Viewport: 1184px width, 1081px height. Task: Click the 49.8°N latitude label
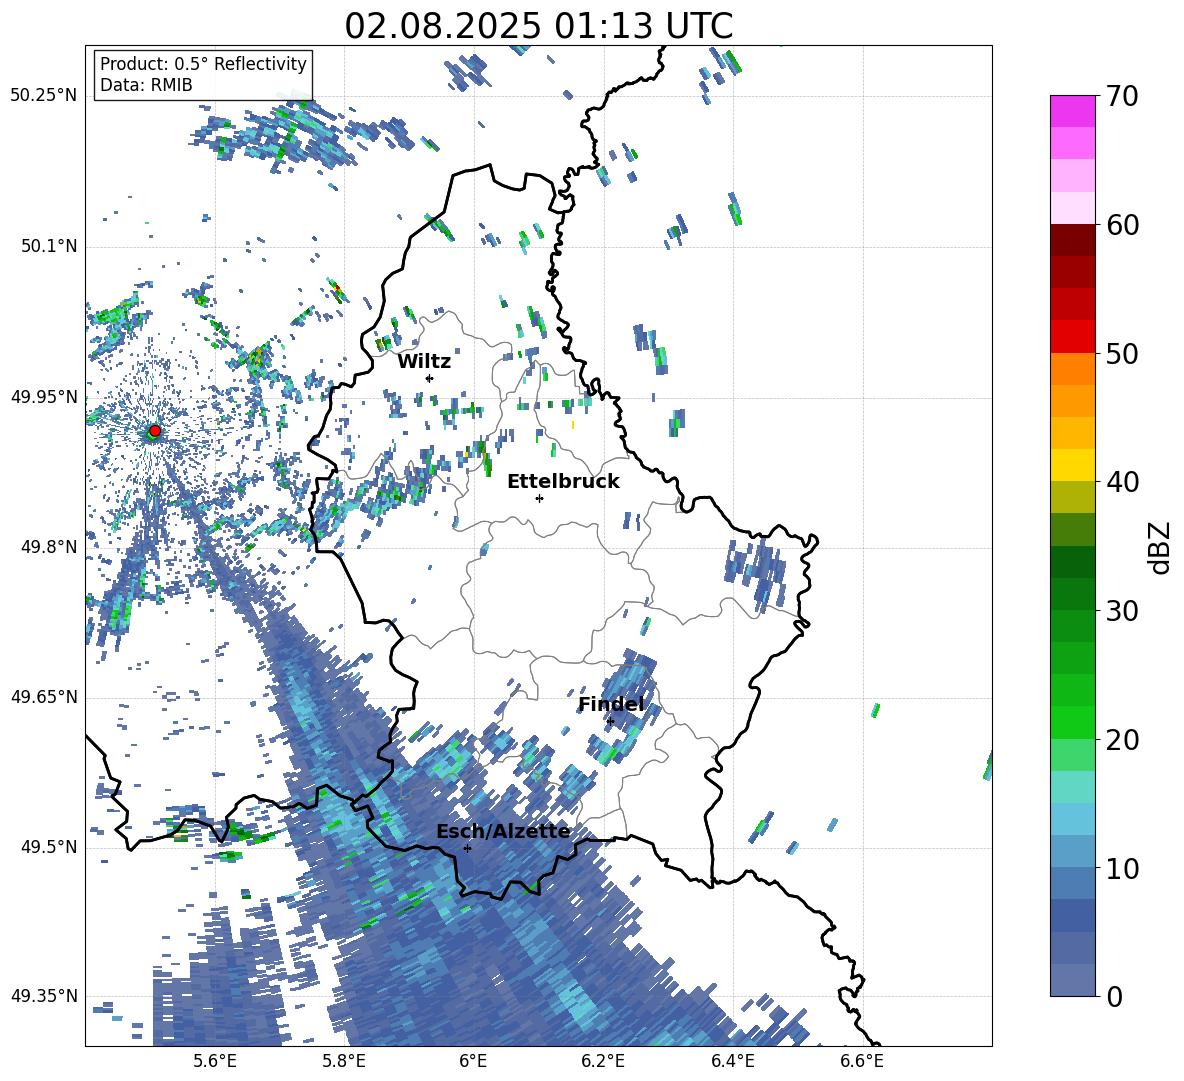tap(48, 547)
